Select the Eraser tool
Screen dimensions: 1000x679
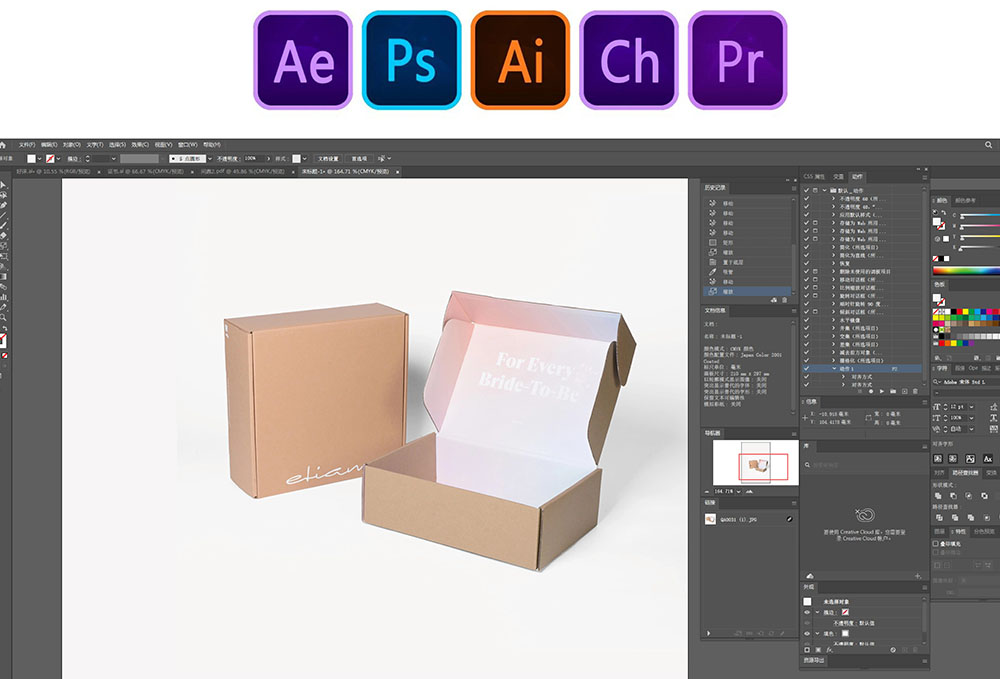pyautogui.click(x=3, y=236)
